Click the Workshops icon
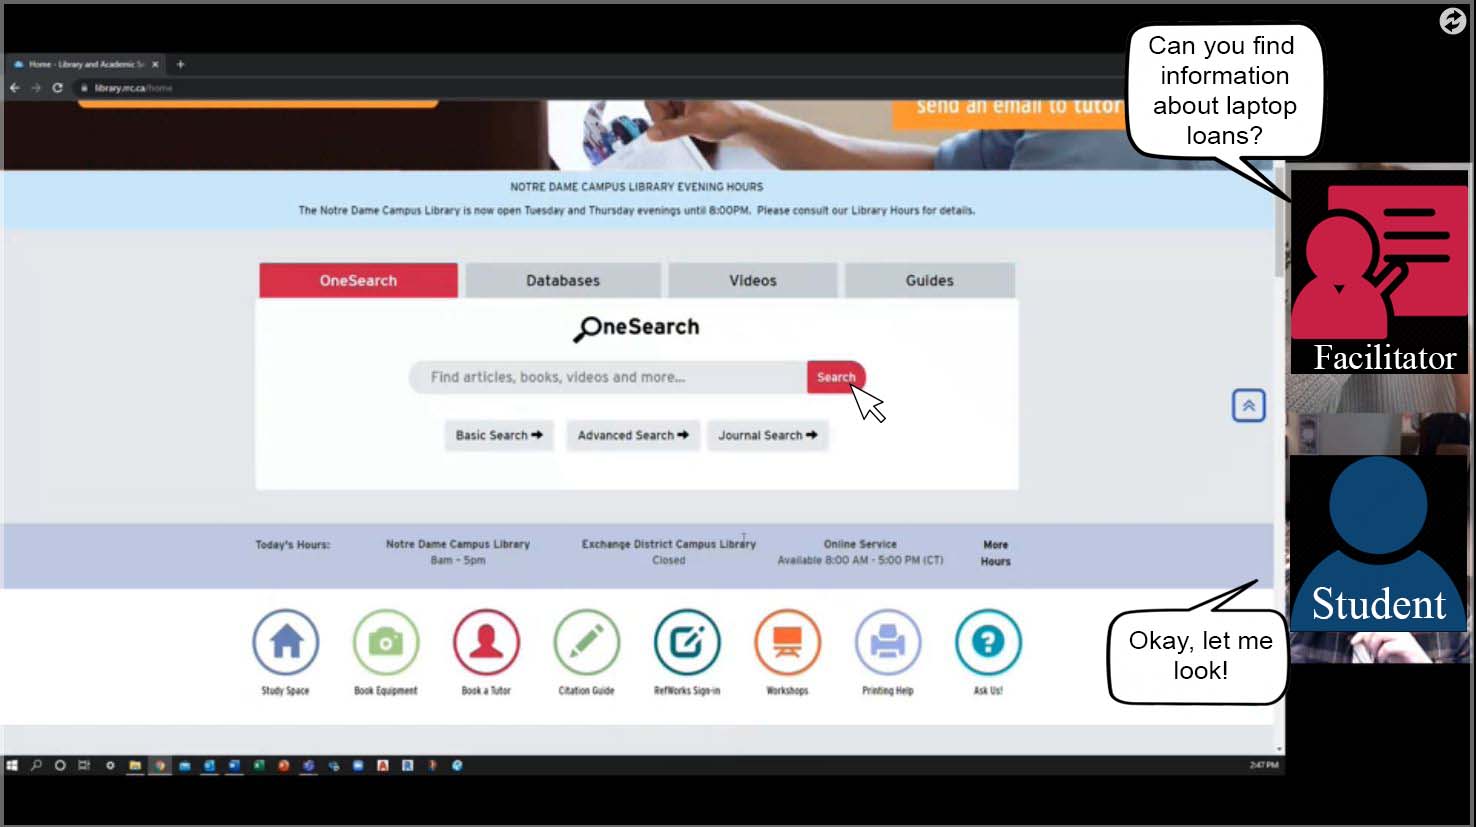This screenshot has height=827, width=1476. pyautogui.click(x=787, y=642)
